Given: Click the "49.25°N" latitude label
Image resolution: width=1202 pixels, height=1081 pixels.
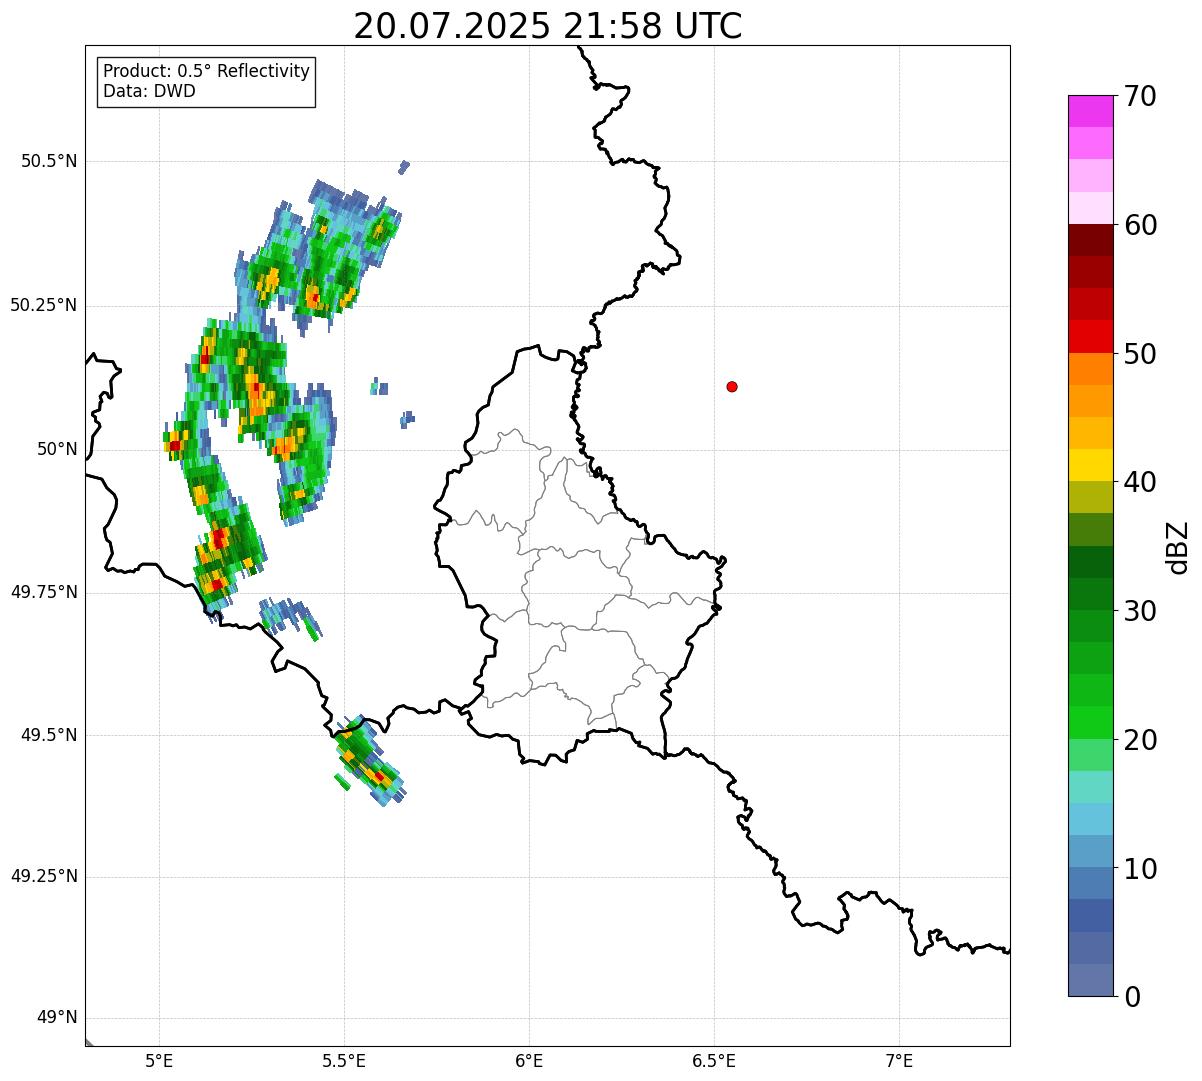Looking at the screenshot, I should (x=44, y=877).
